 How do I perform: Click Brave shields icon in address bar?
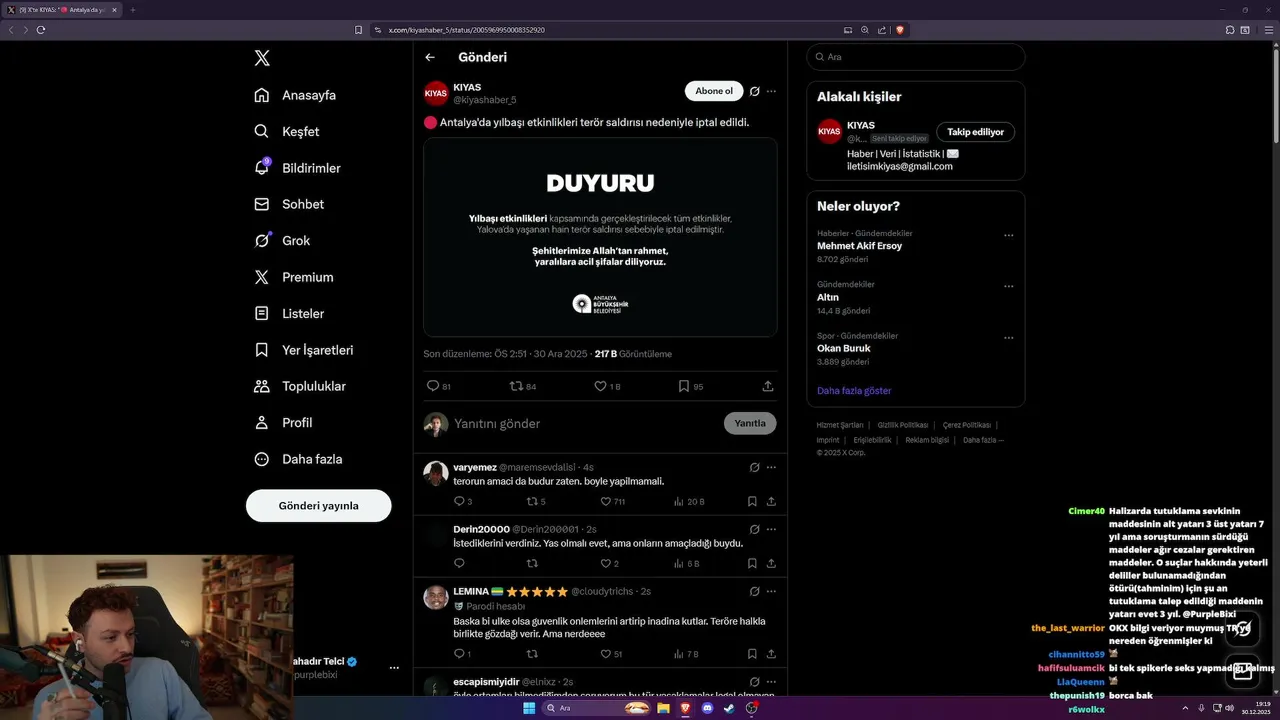click(x=900, y=30)
